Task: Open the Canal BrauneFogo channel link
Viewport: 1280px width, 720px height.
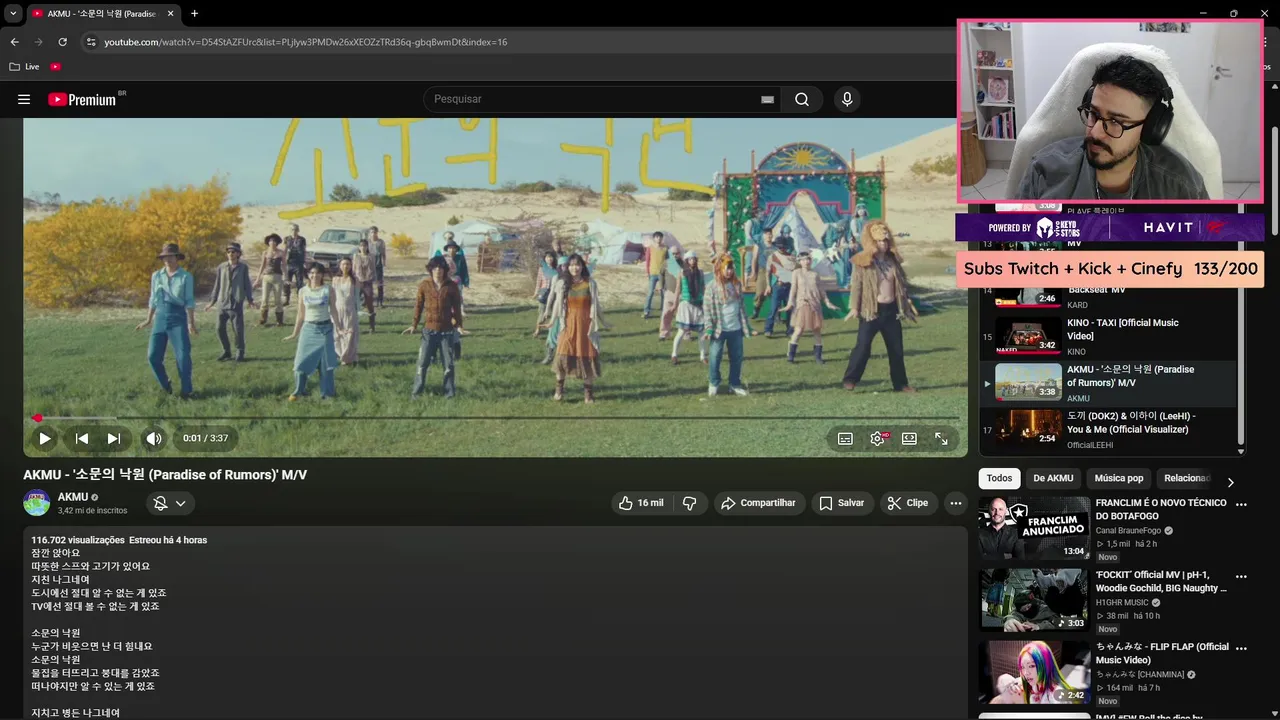Action: [x=1128, y=530]
